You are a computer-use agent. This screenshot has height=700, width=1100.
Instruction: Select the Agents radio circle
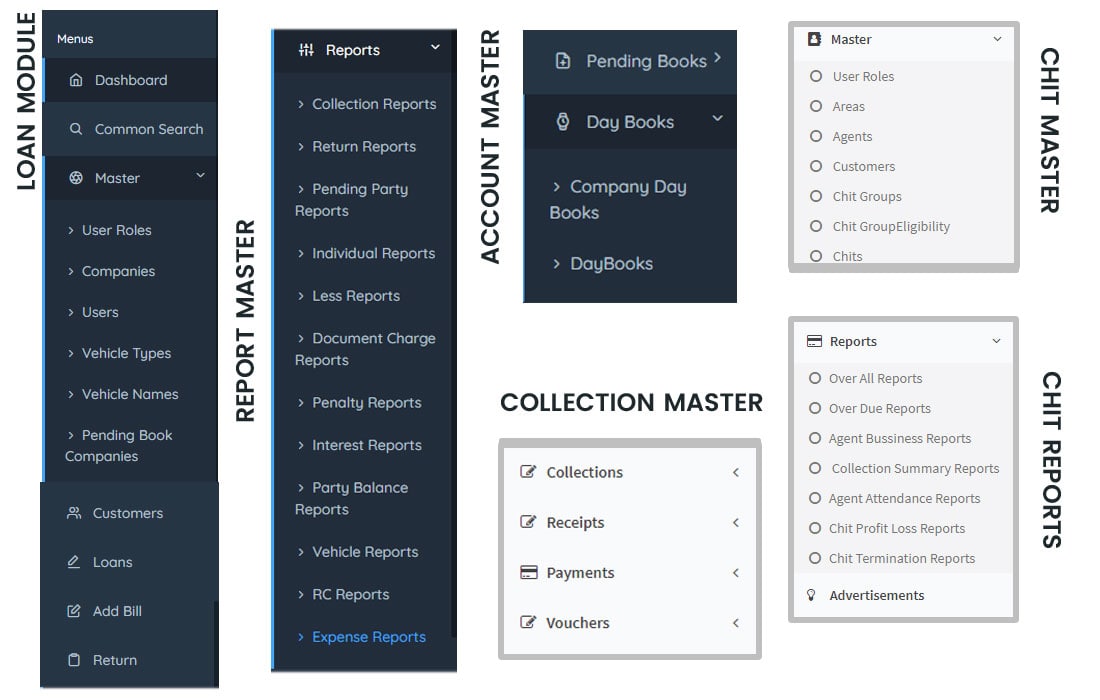[x=816, y=135]
